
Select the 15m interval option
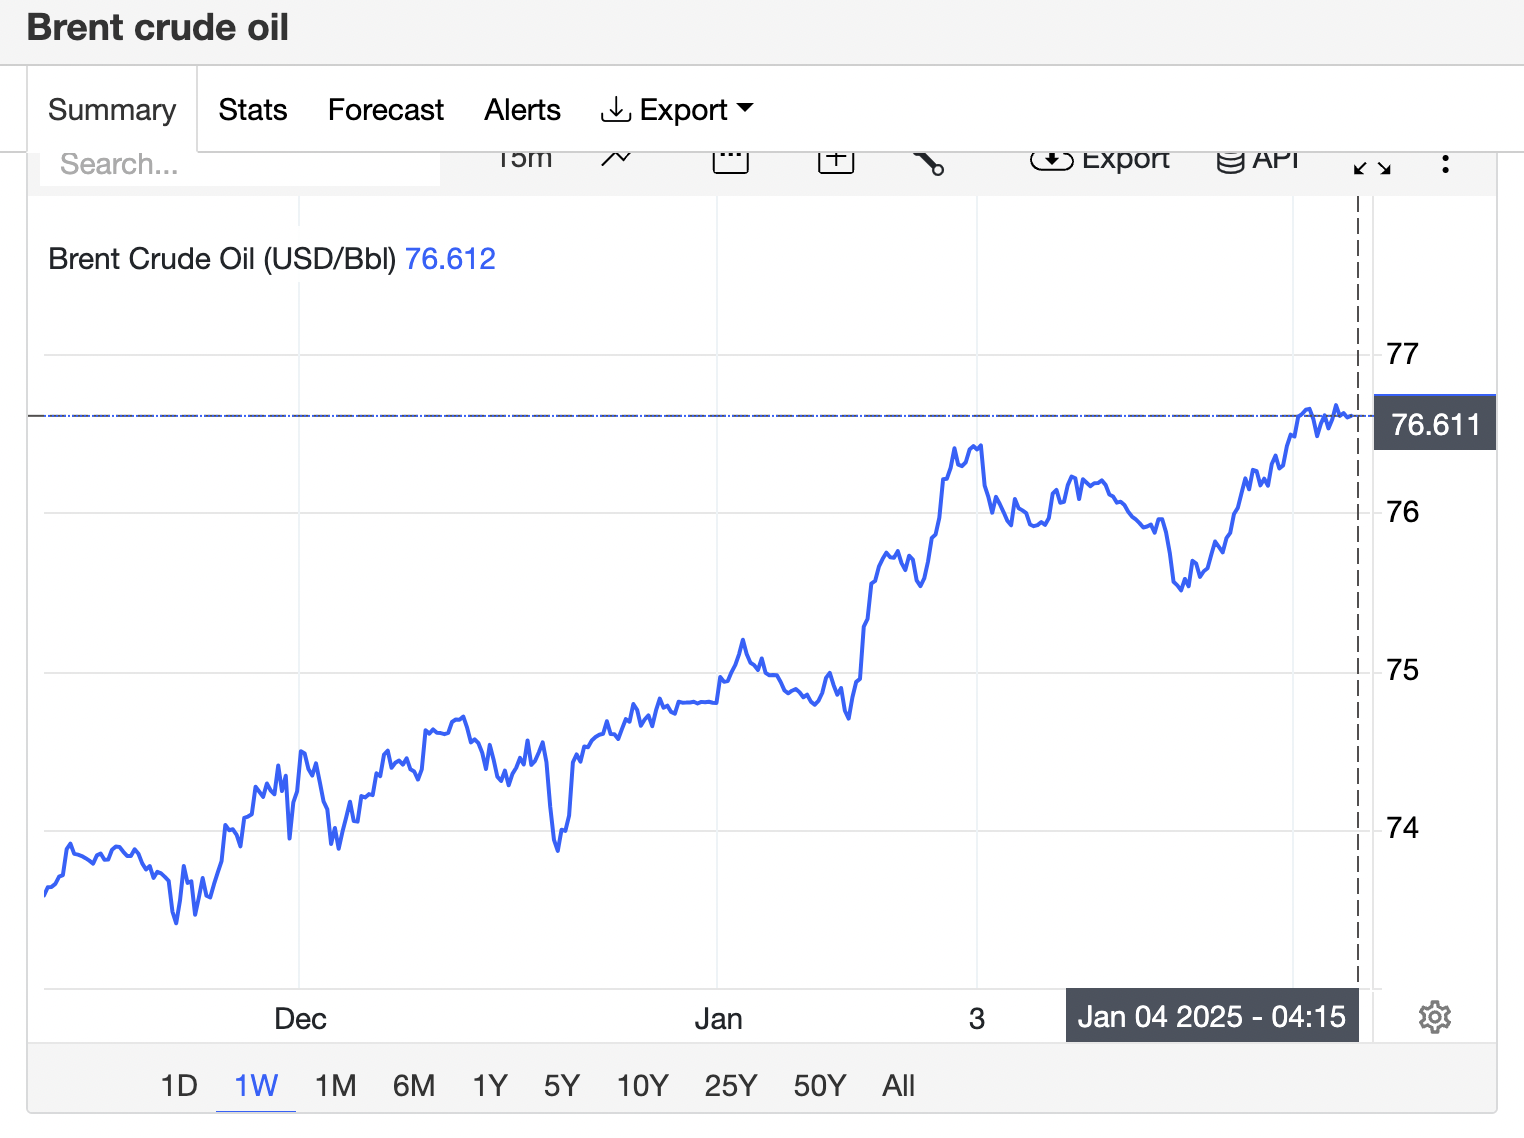click(x=524, y=160)
